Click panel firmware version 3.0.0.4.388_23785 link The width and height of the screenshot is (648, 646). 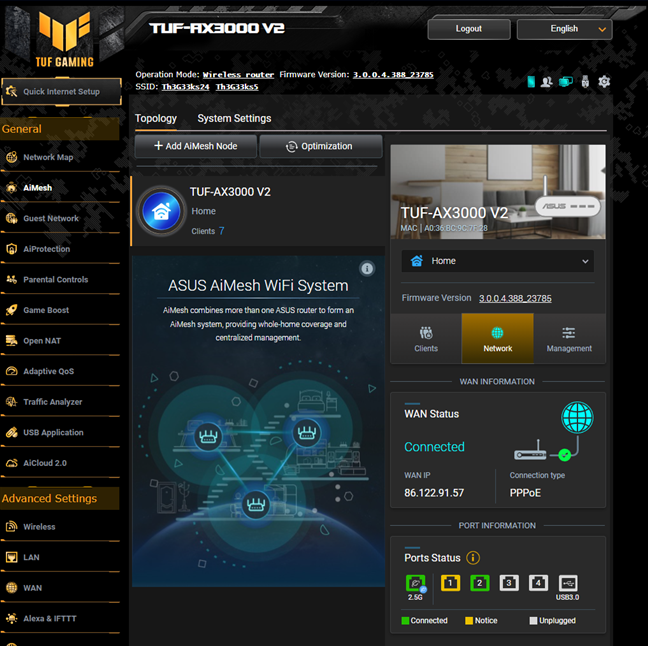515,298
